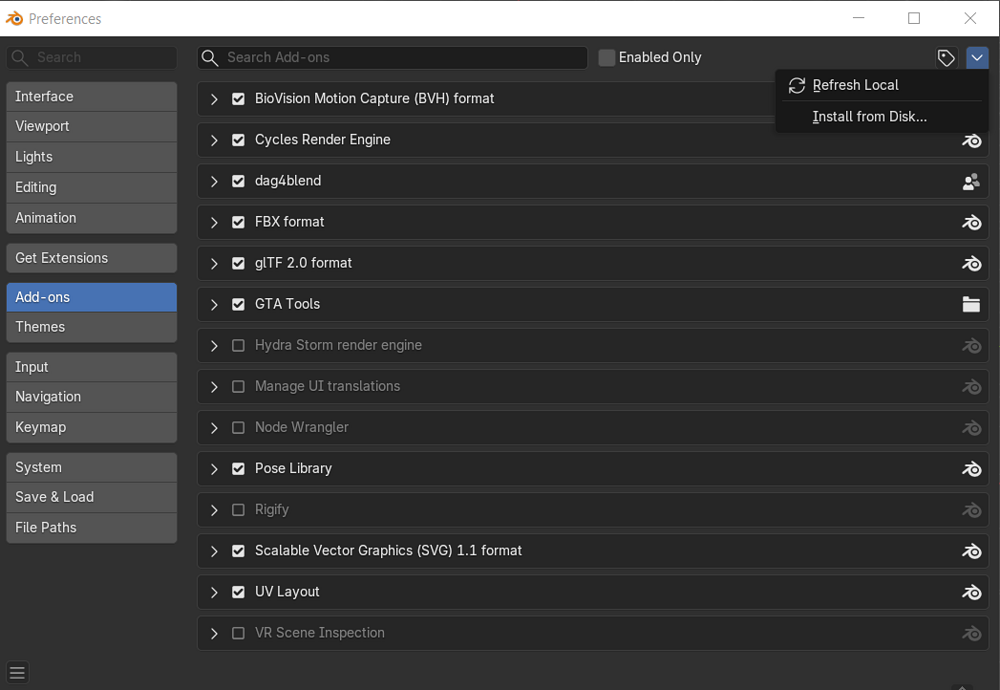Toggle the Enabled Only checkbox
This screenshot has height=690, width=1000.
(x=607, y=57)
